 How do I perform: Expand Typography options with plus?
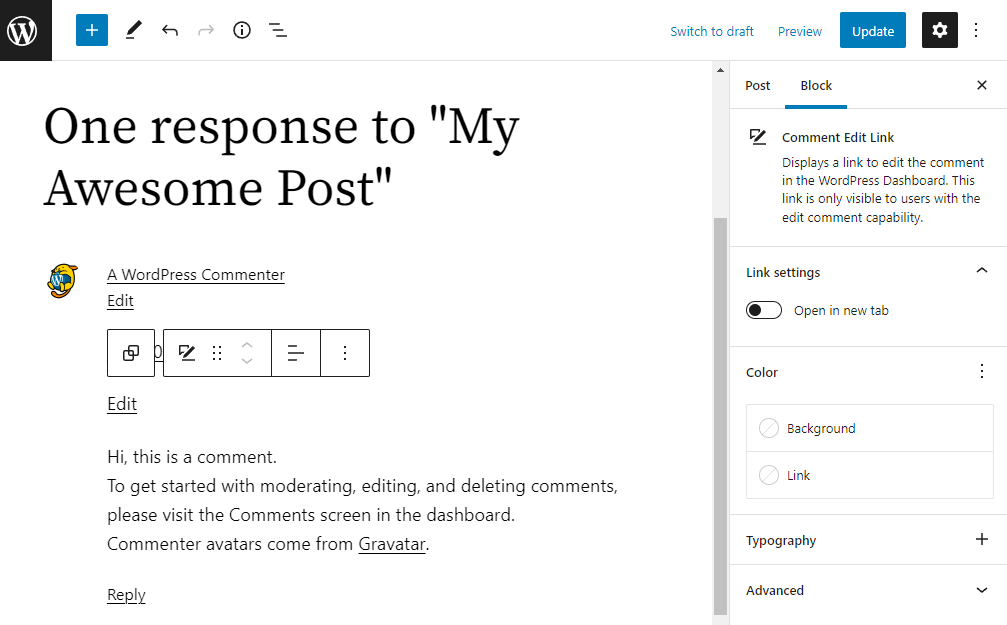pos(981,540)
